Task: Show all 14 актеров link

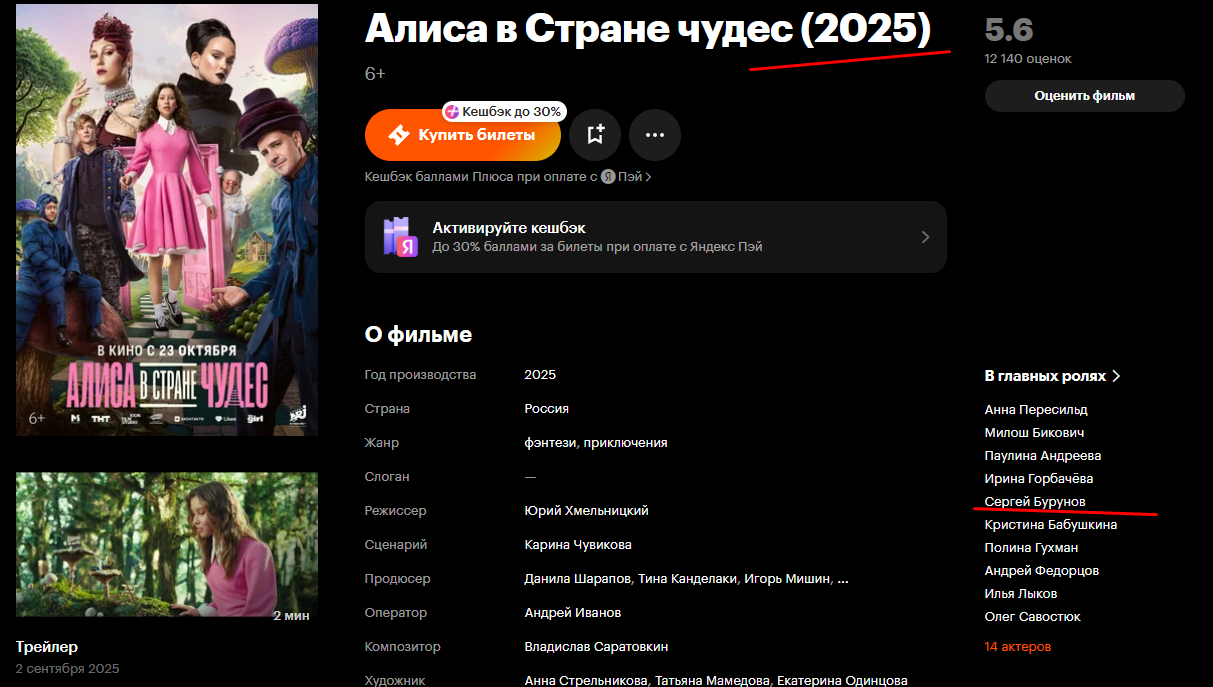Action: click(1018, 647)
